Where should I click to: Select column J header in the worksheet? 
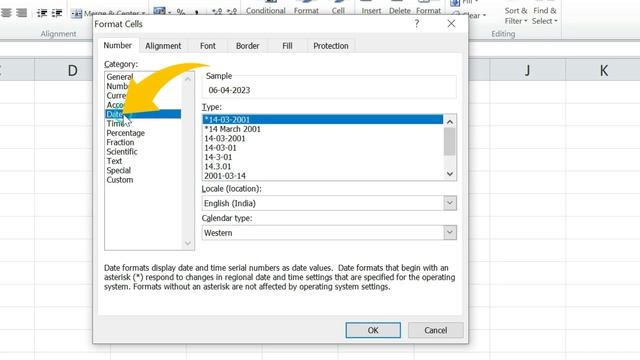pos(527,70)
